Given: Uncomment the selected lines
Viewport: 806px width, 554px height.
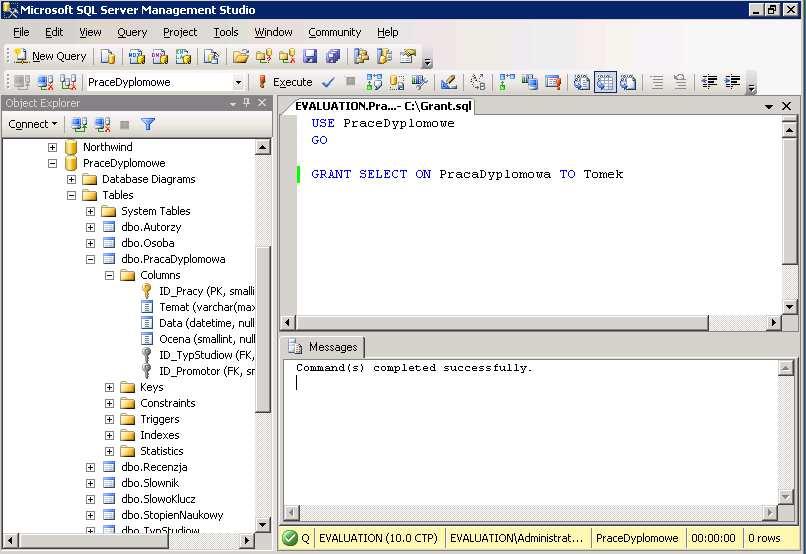Looking at the screenshot, I should 680,82.
